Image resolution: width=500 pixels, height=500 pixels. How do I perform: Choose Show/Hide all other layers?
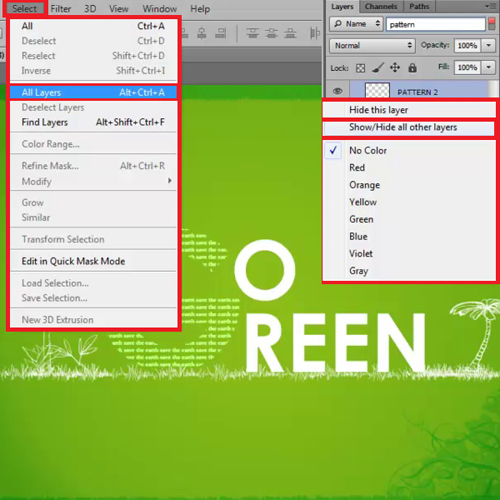pyautogui.click(x=409, y=128)
